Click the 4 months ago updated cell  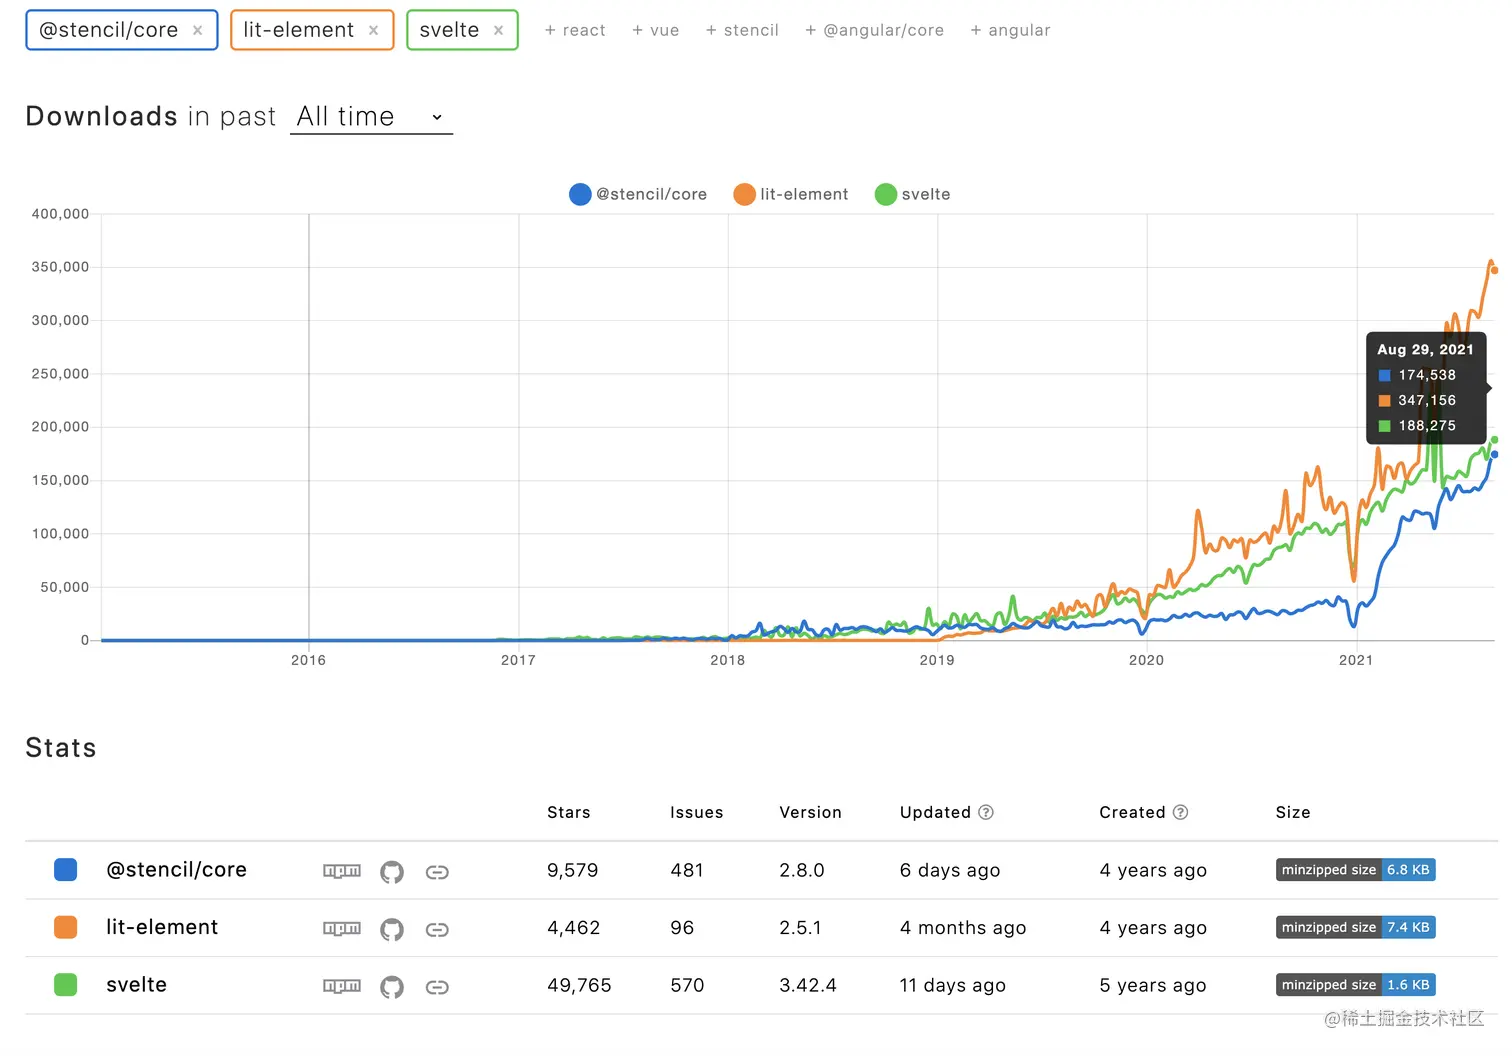coord(963,927)
